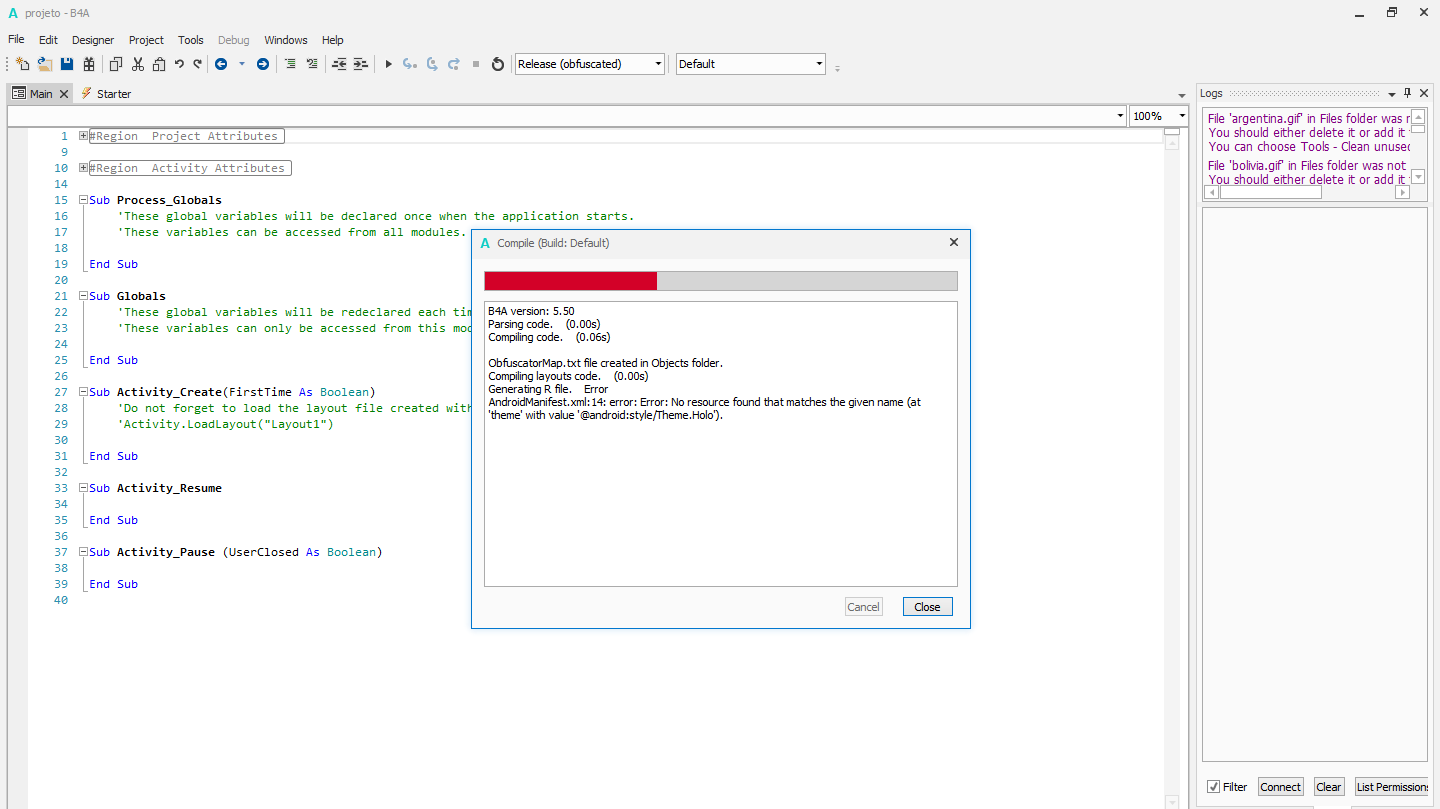Collapse the Sub Activity_Create block
Screen dimensions: 1440x809
point(83,391)
